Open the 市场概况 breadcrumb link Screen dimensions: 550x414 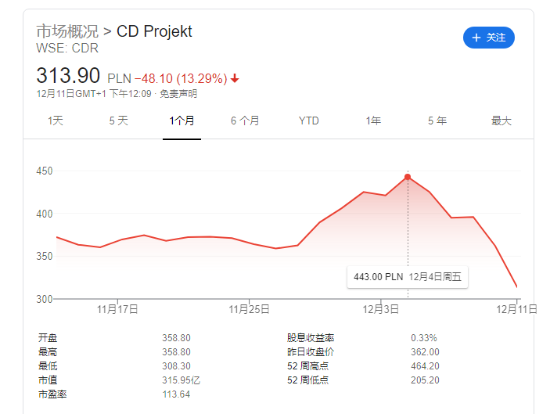(67, 31)
